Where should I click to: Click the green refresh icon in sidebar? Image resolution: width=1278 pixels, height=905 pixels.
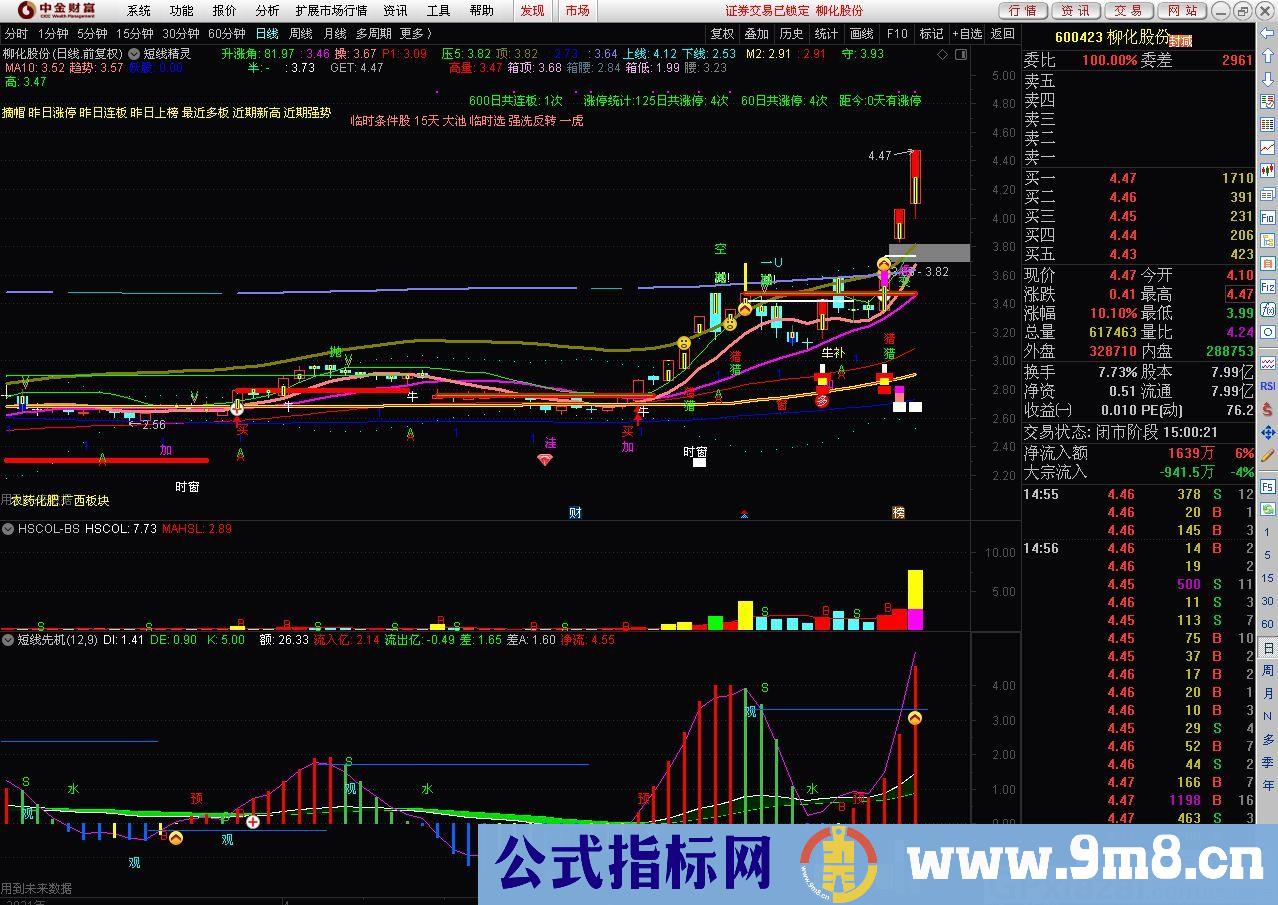tap(1267, 510)
